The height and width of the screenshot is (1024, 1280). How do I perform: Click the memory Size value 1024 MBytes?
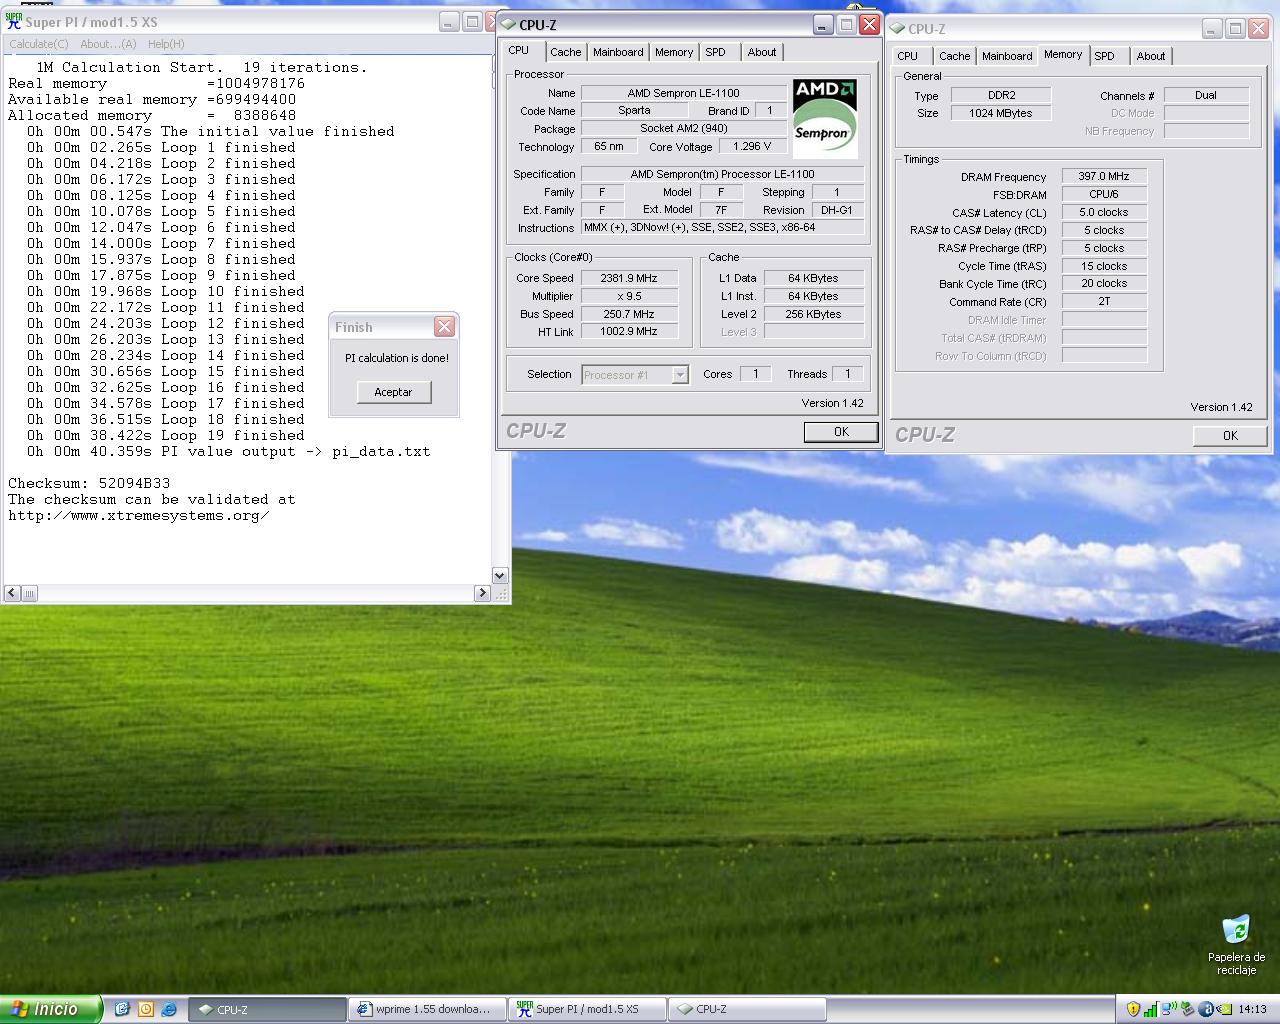coord(1001,113)
